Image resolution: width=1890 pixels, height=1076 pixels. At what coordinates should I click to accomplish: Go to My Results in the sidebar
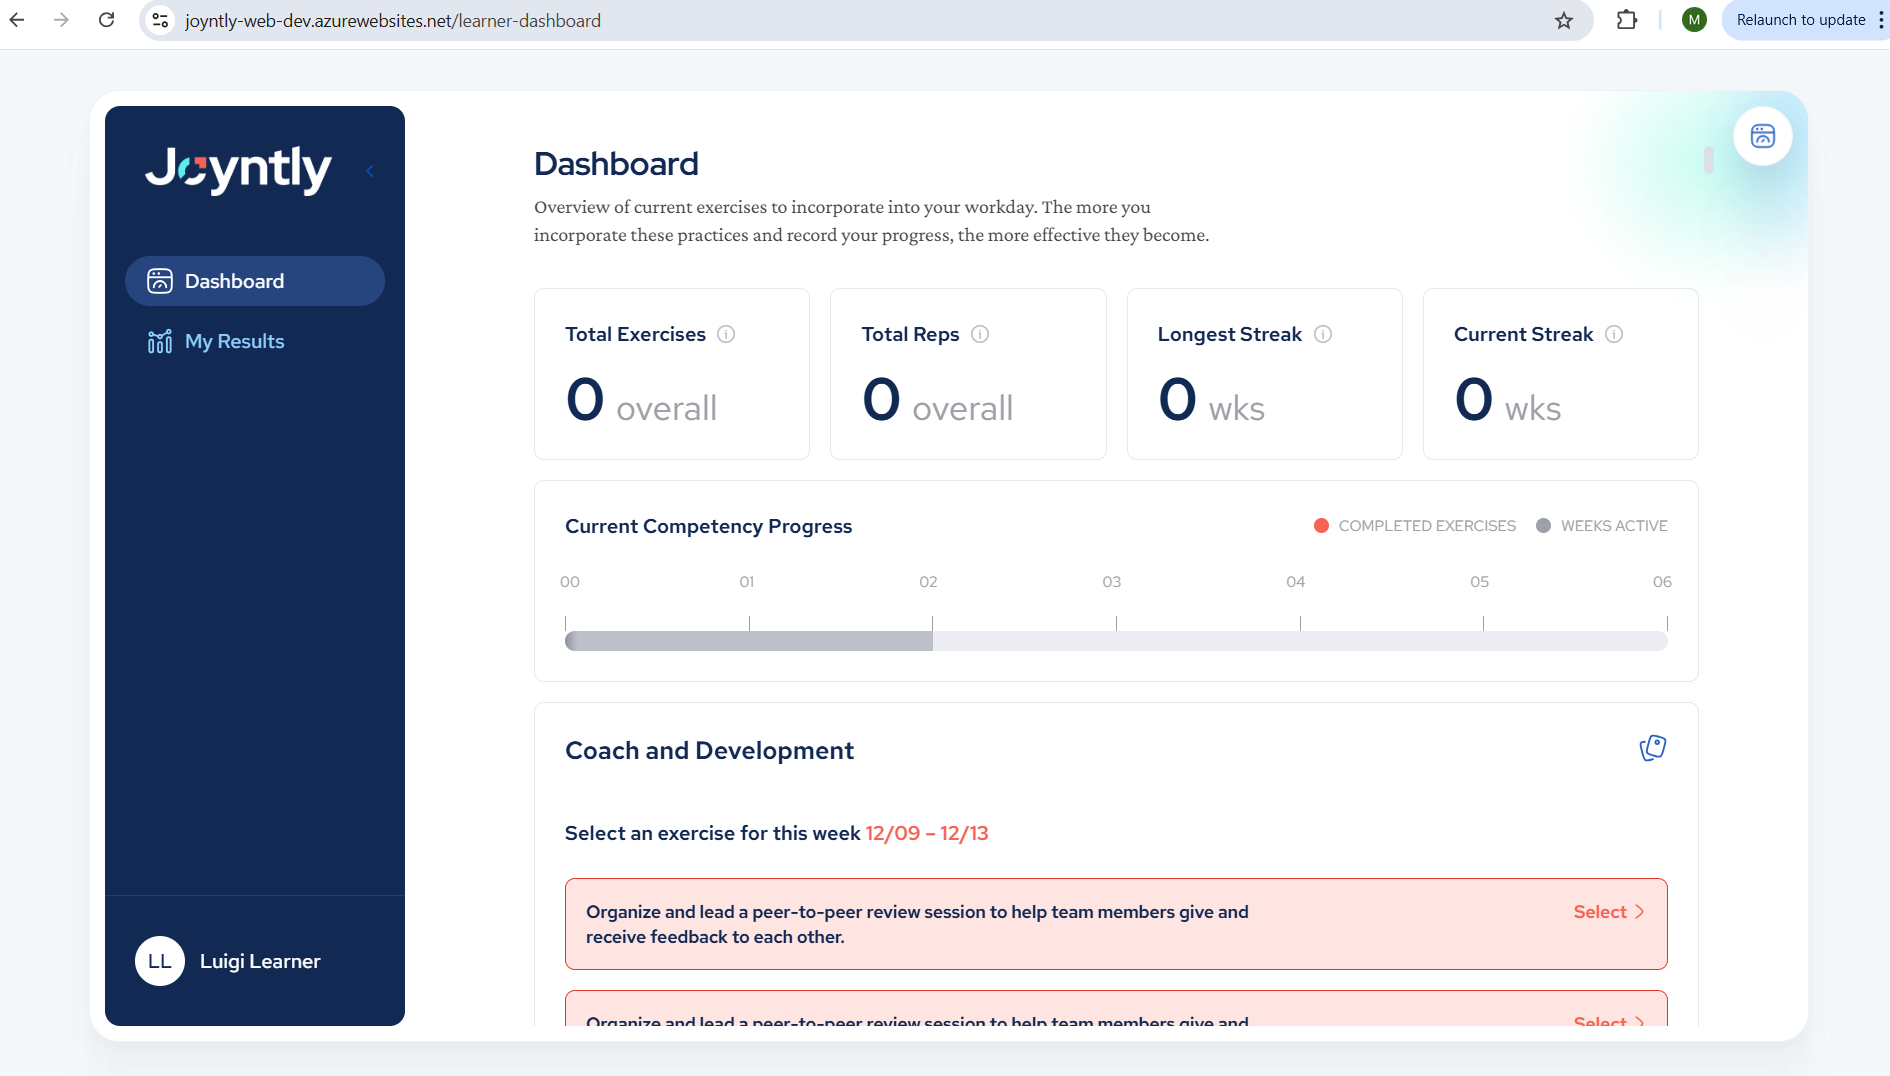[234, 341]
